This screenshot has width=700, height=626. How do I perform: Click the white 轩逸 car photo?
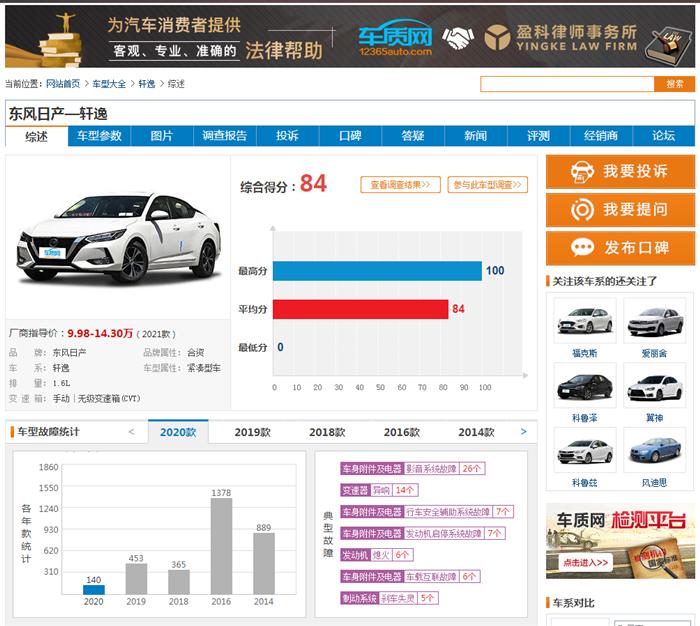point(119,238)
